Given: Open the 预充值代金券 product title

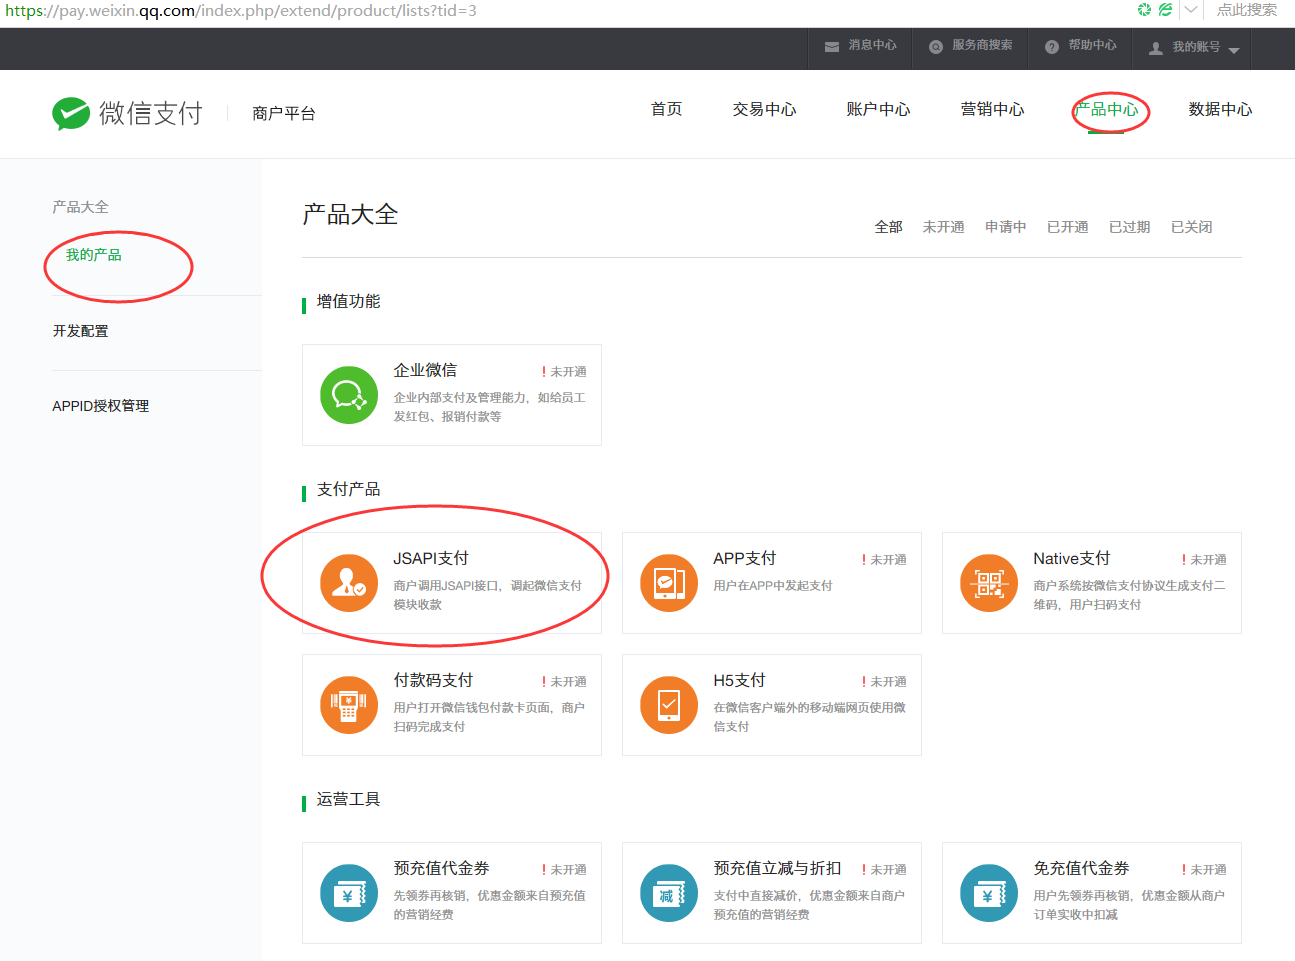Looking at the screenshot, I should (x=441, y=868).
